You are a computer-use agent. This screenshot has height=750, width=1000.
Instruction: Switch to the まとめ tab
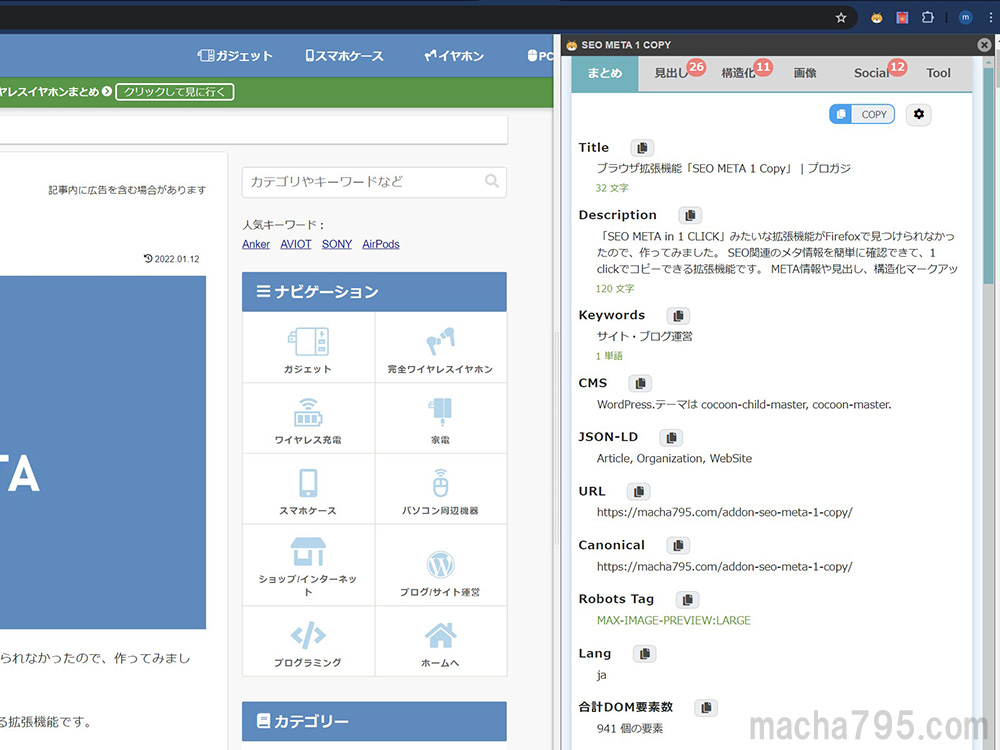coord(605,73)
